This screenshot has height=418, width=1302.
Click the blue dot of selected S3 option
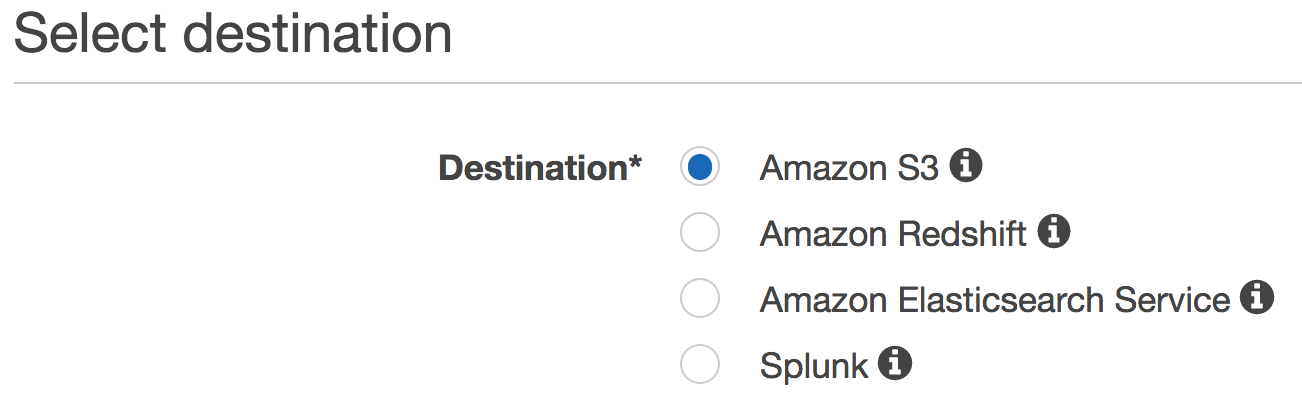tap(700, 167)
